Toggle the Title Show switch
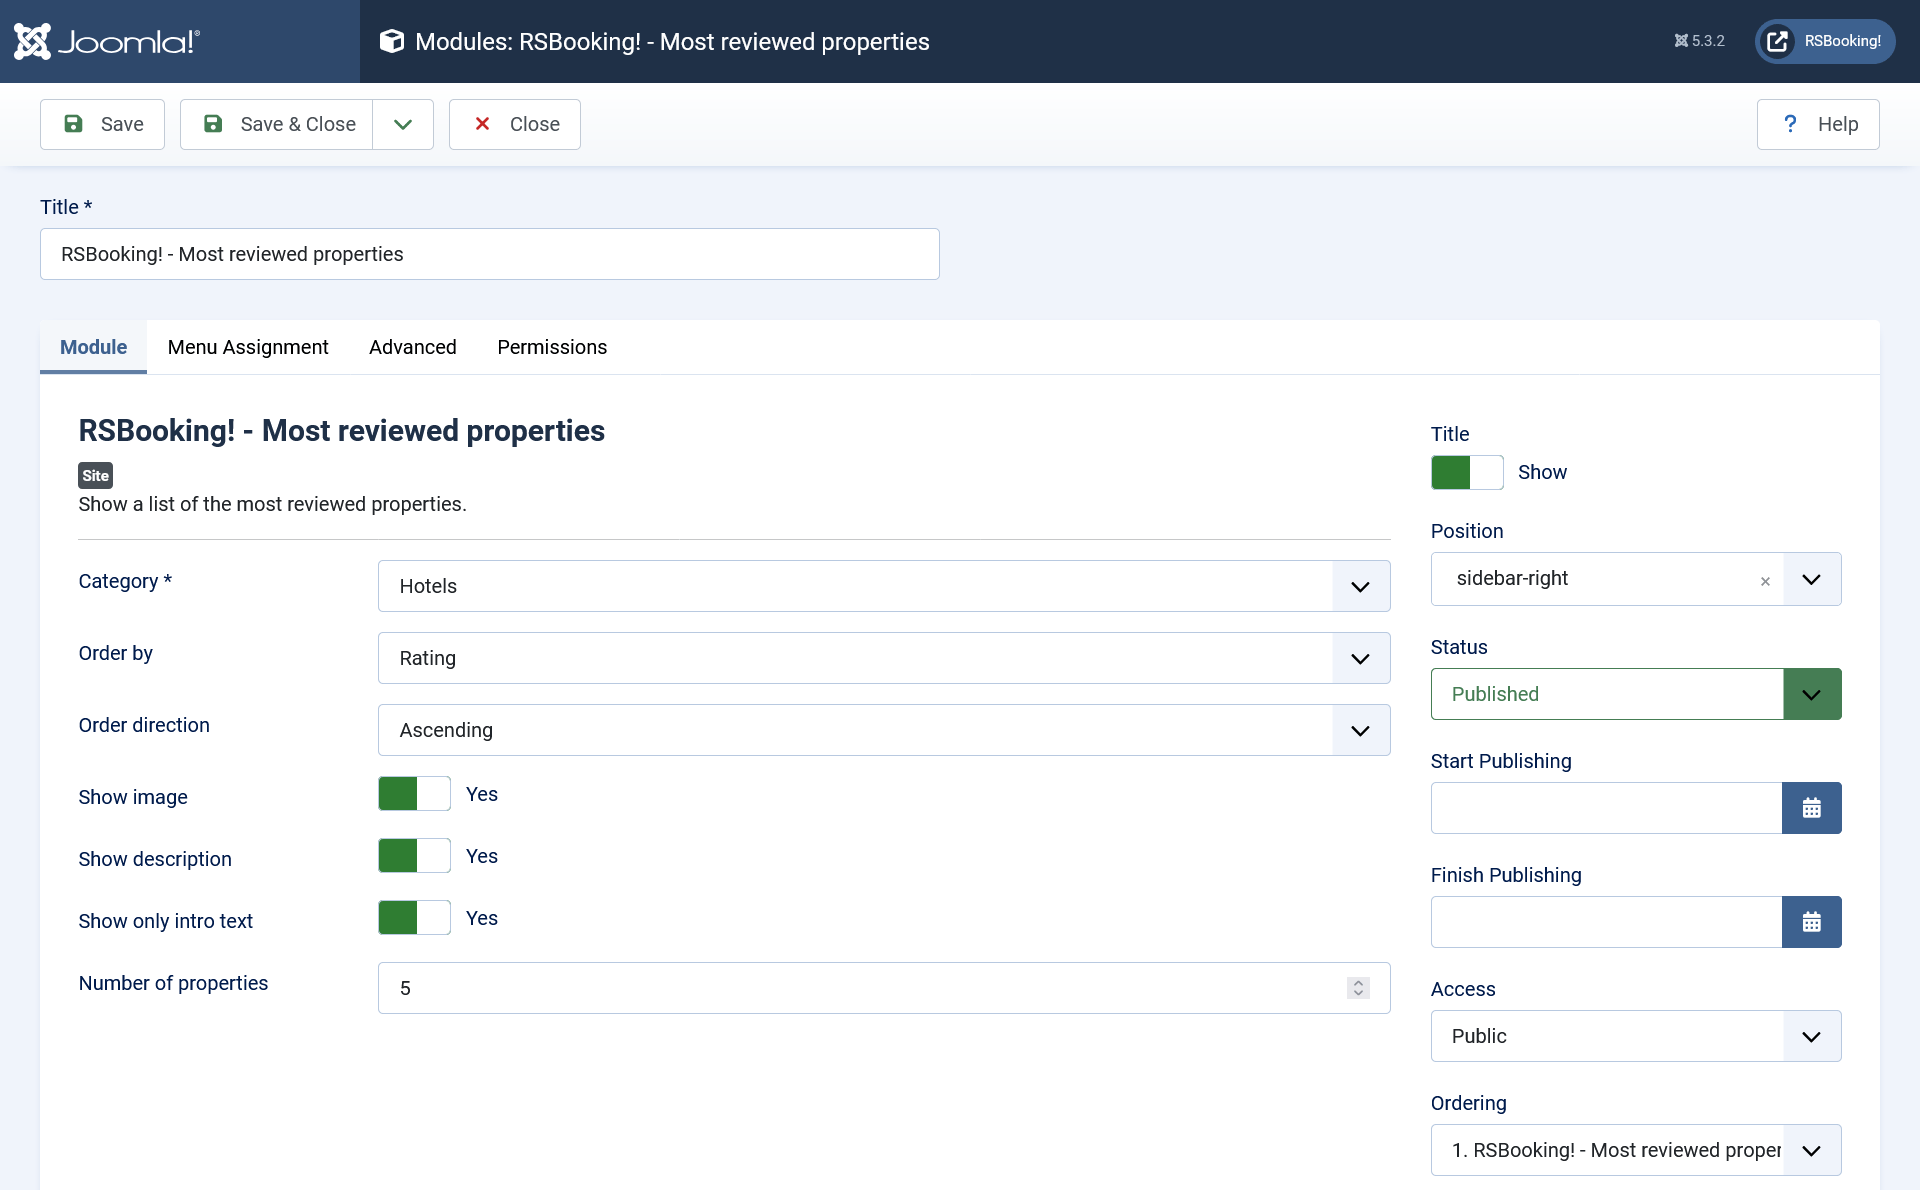The image size is (1920, 1190). tap(1467, 472)
